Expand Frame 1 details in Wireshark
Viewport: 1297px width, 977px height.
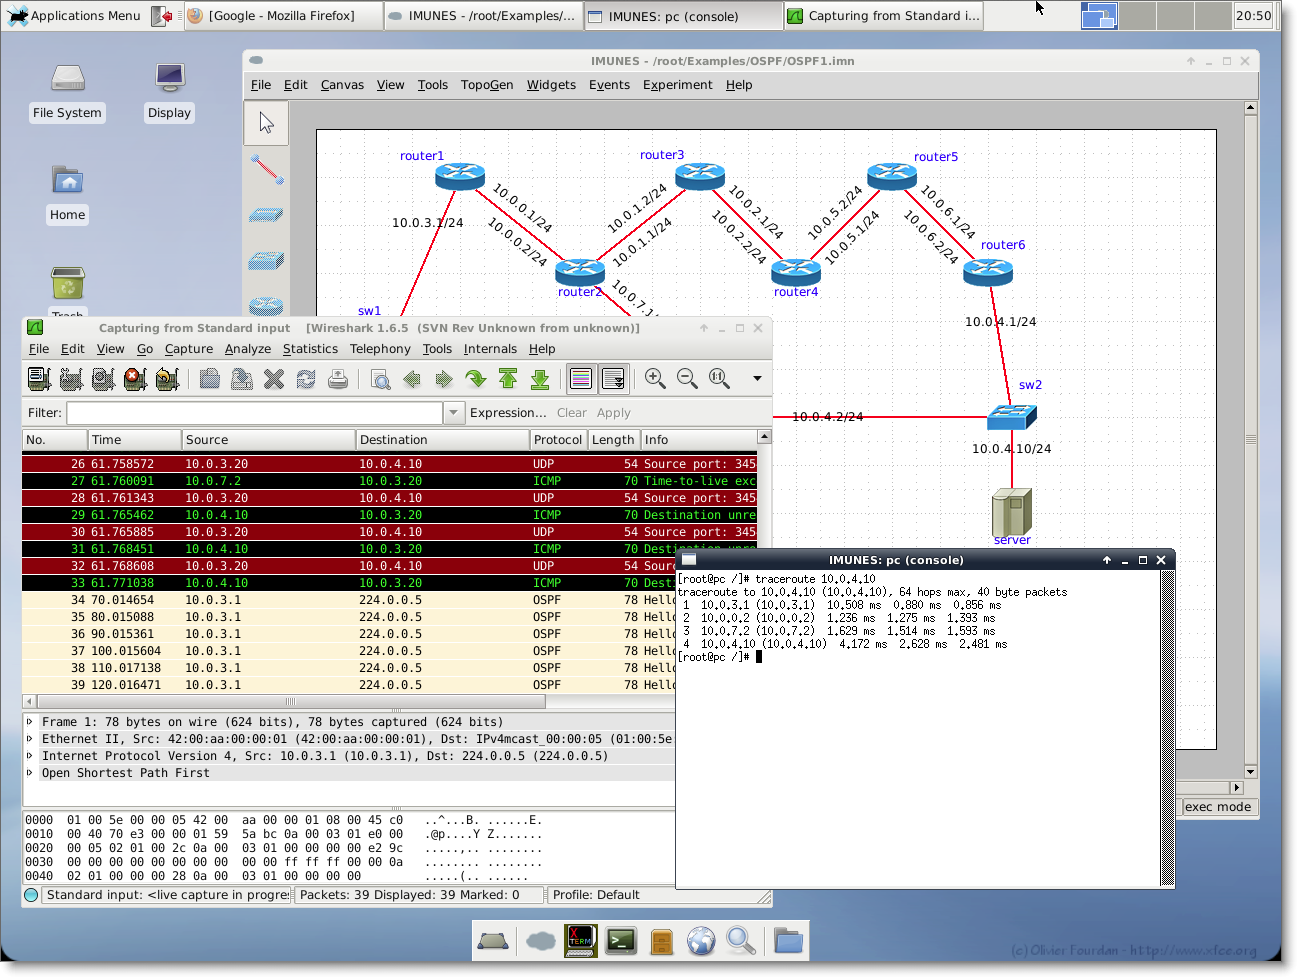pos(29,722)
